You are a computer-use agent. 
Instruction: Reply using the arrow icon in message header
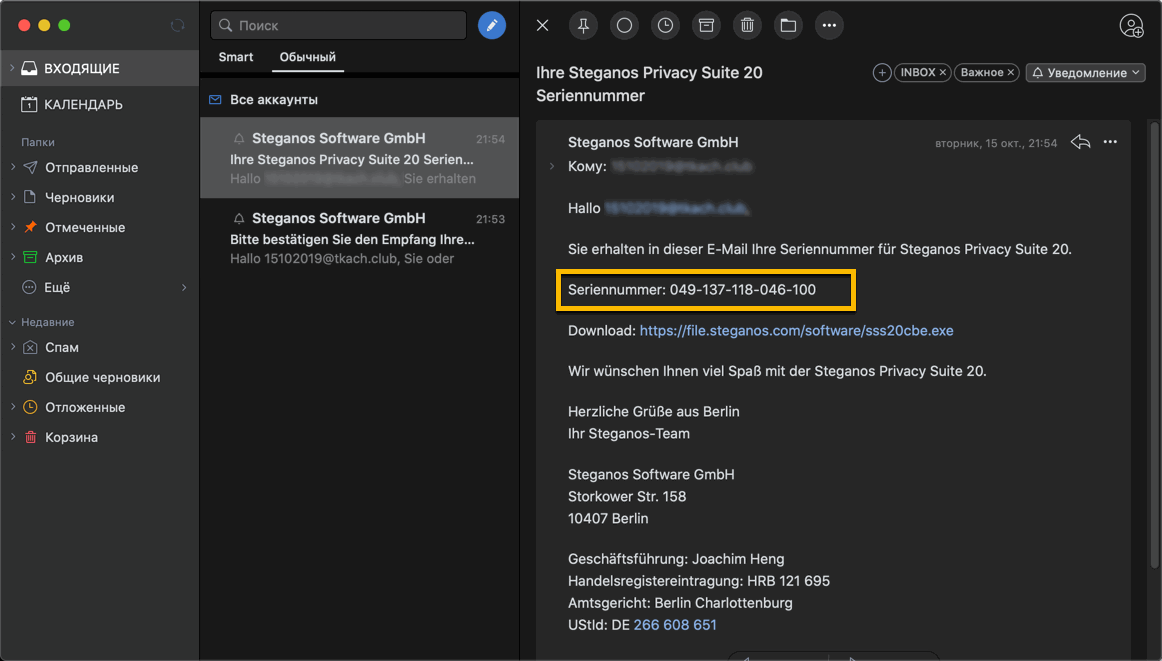click(1080, 142)
